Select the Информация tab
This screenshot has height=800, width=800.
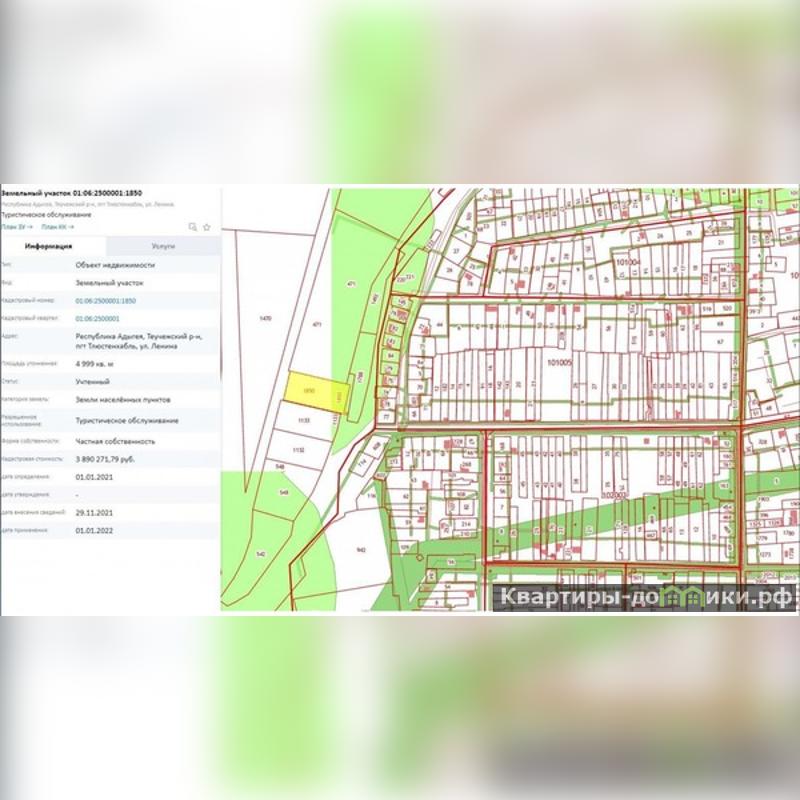click(48, 246)
